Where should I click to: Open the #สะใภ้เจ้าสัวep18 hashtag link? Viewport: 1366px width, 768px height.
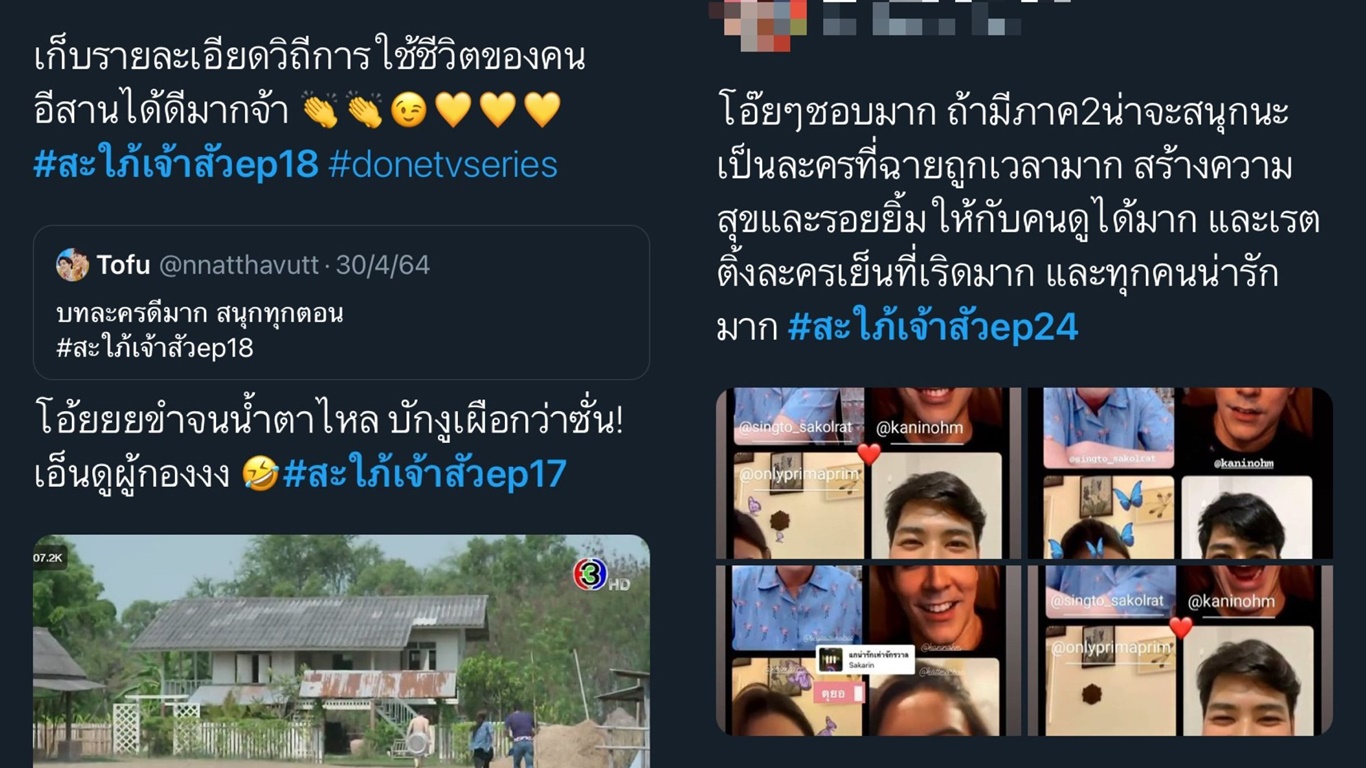[x=176, y=164]
